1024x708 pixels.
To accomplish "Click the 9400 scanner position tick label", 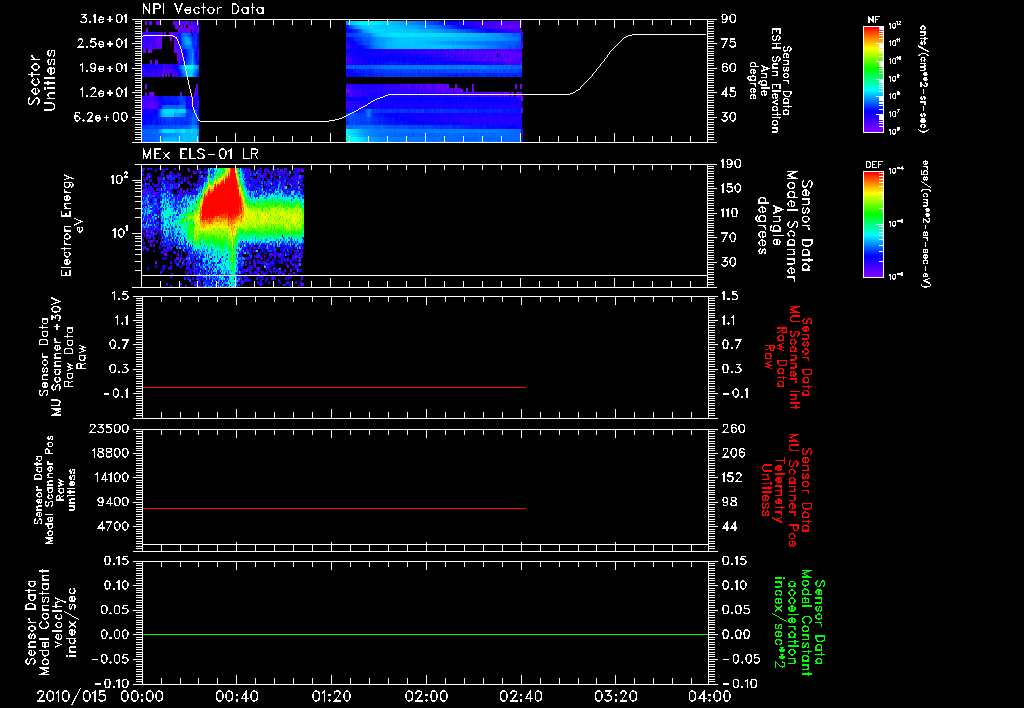I will click(113, 502).
